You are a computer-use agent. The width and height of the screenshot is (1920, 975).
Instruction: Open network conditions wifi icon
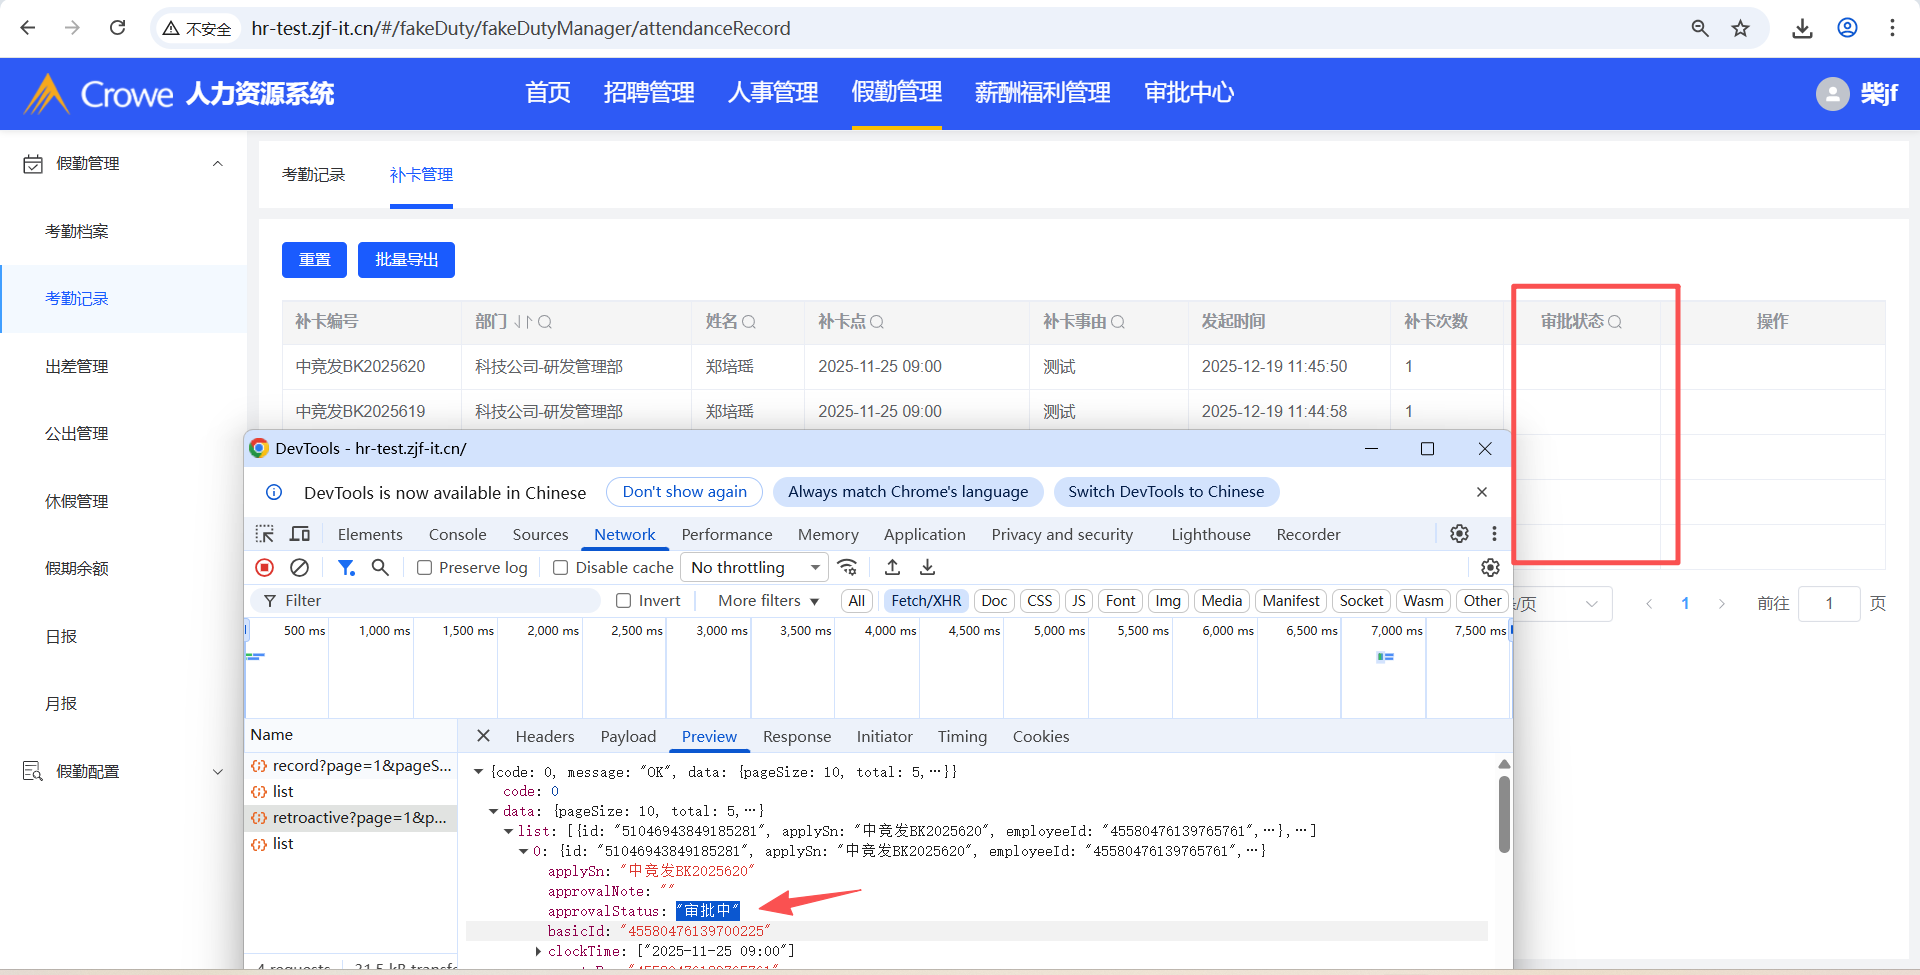pos(848,568)
